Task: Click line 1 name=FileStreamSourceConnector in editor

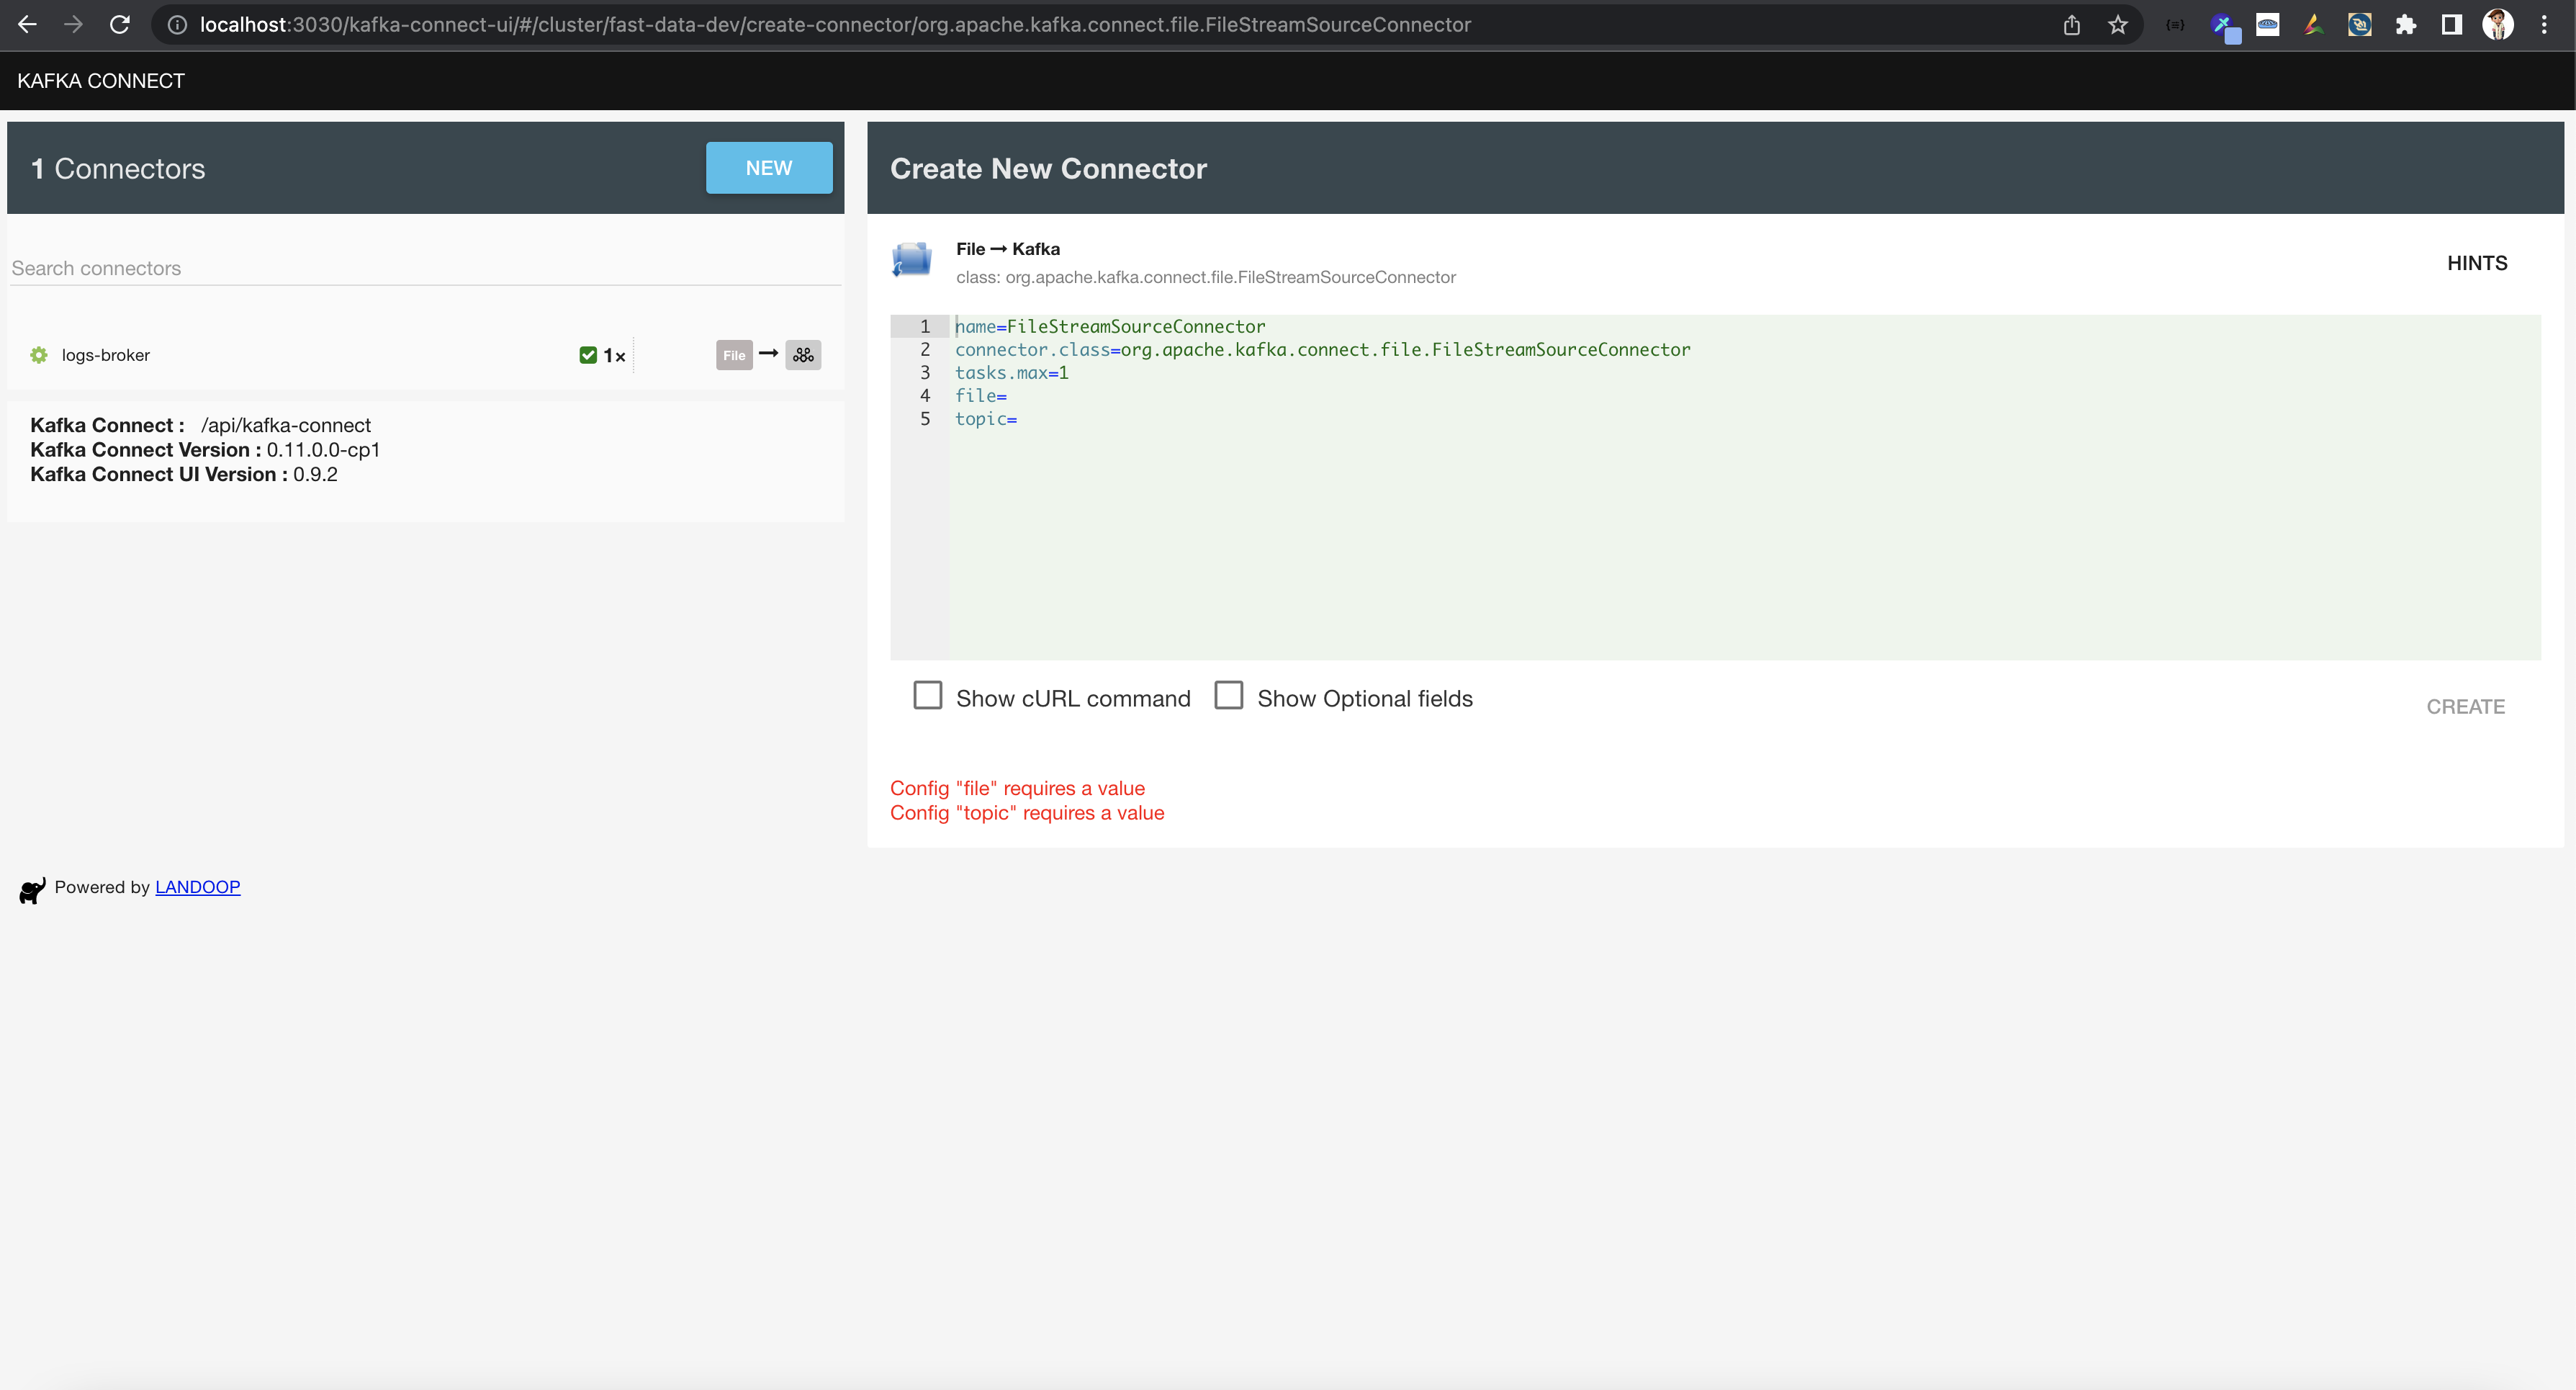Action: coord(1110,327)
